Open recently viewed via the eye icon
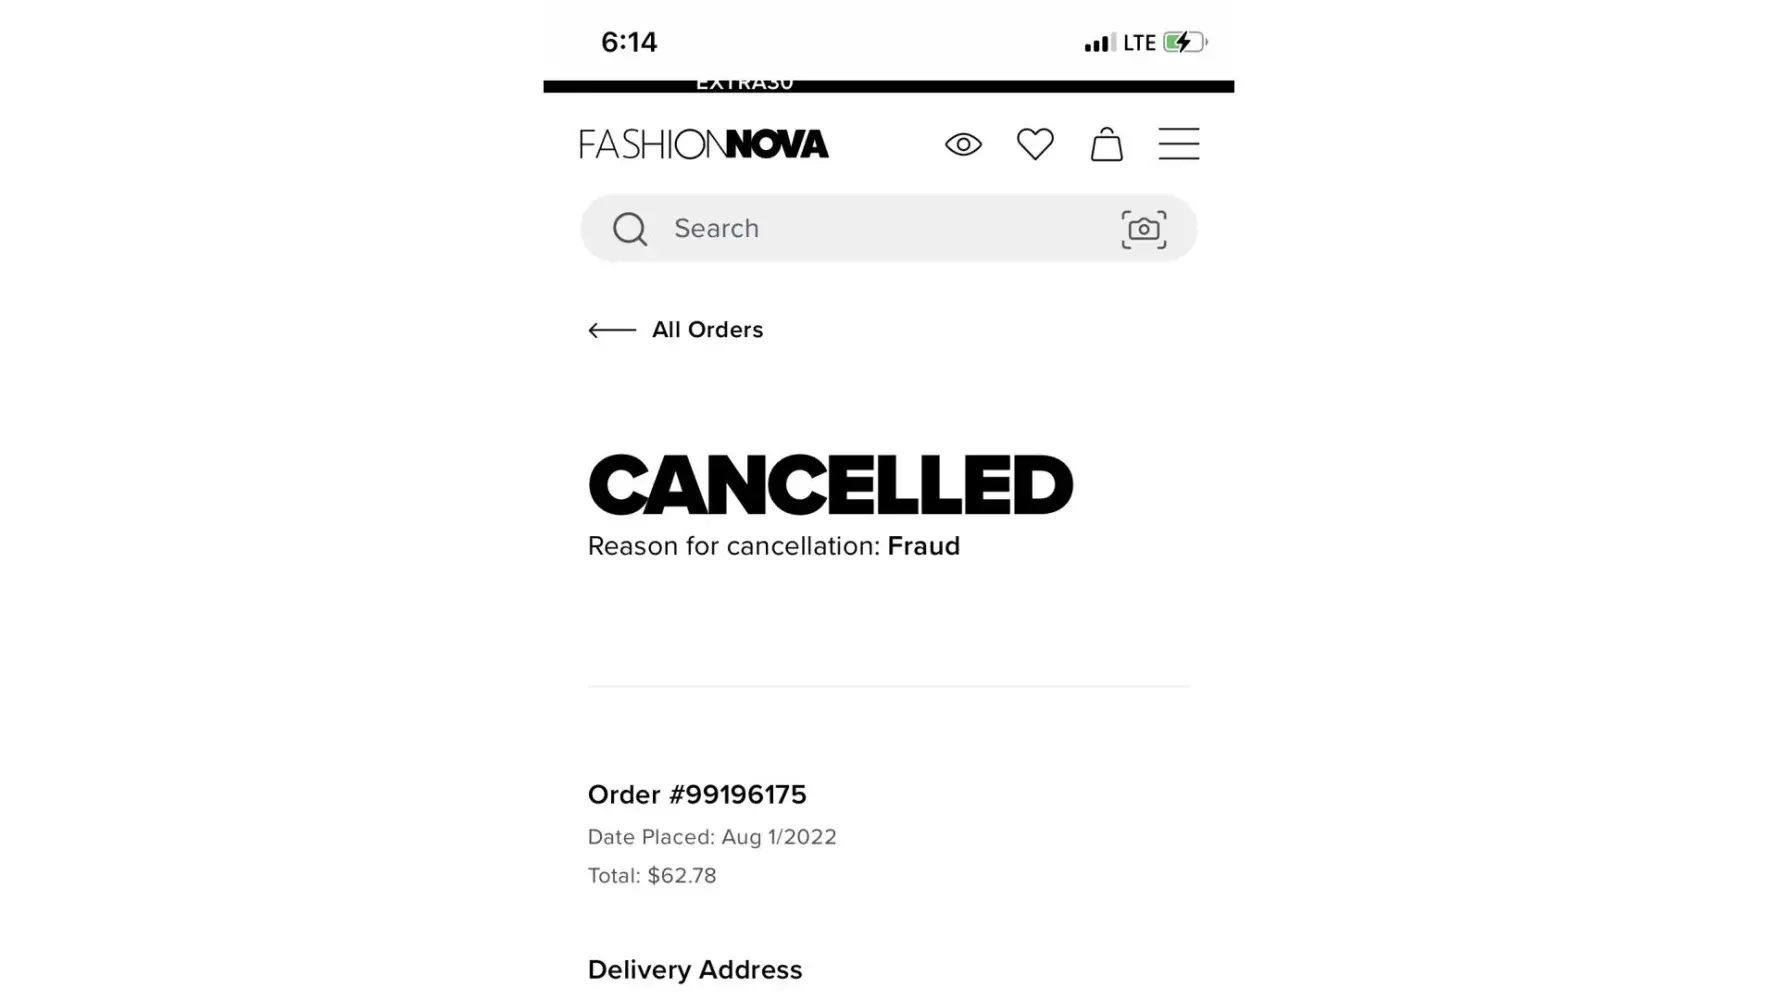Viewport: 1778px width, 1000px height. [963, 145]
